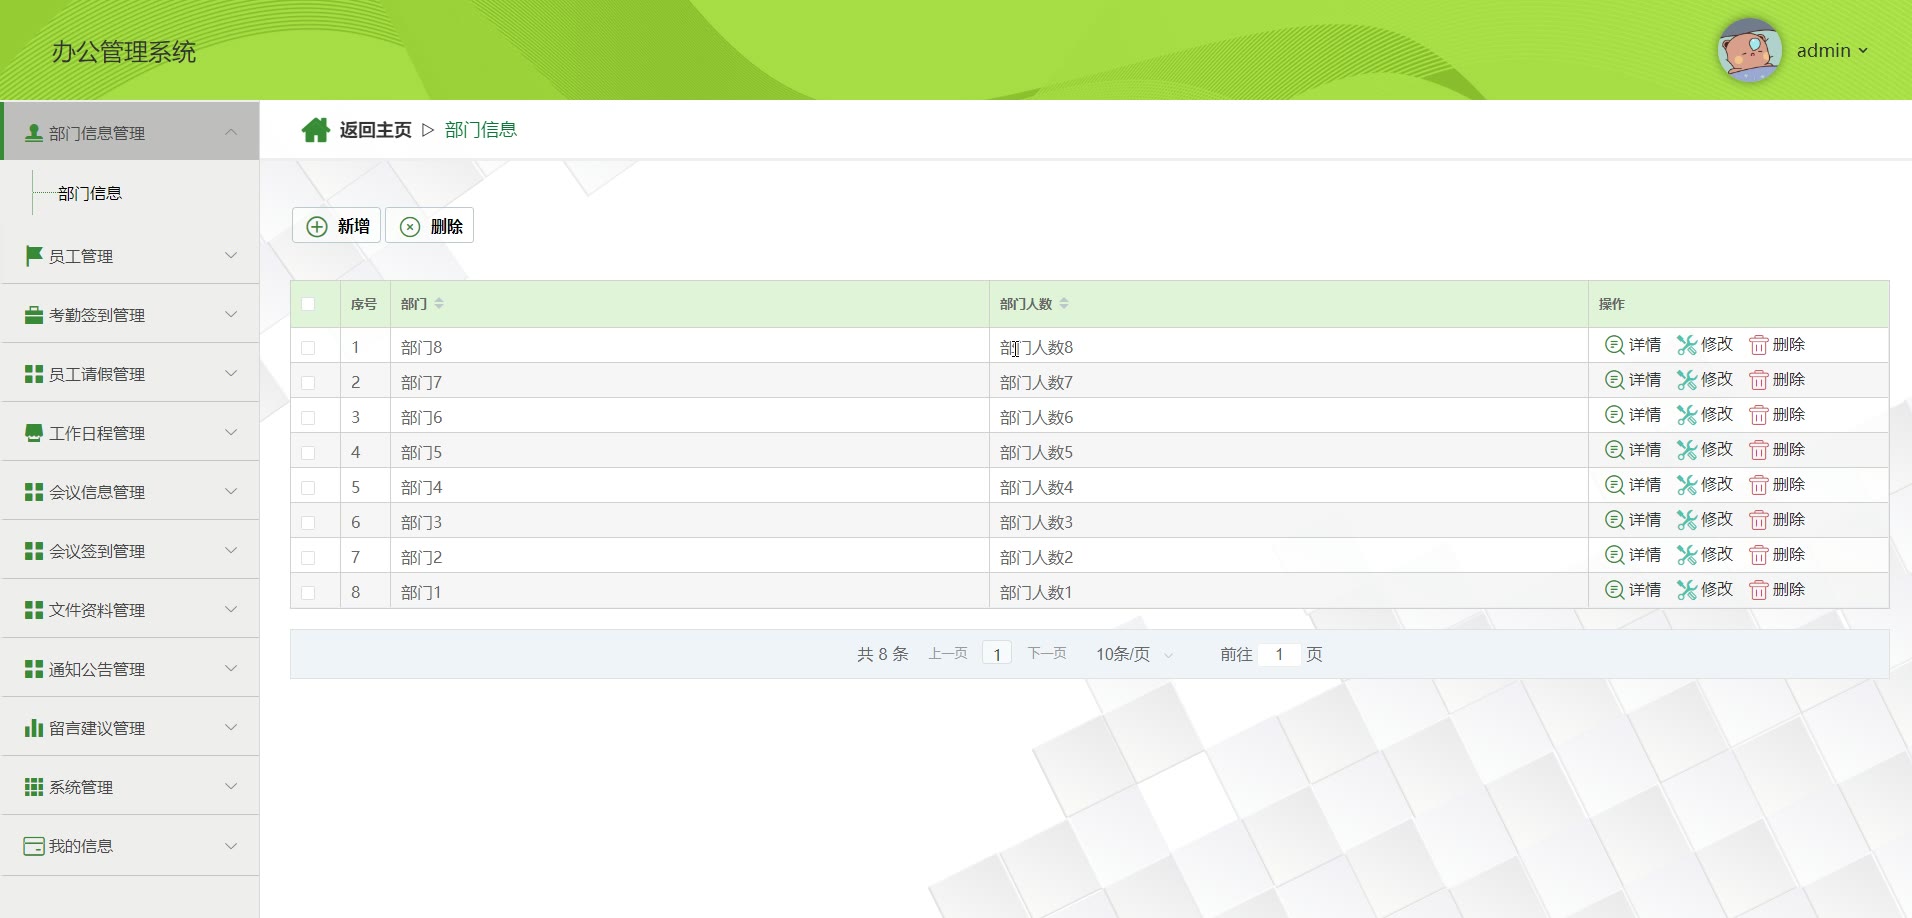Expand the 考勤签到管理 menu arrow
The image size is (1912, 918).
point(231,314)
